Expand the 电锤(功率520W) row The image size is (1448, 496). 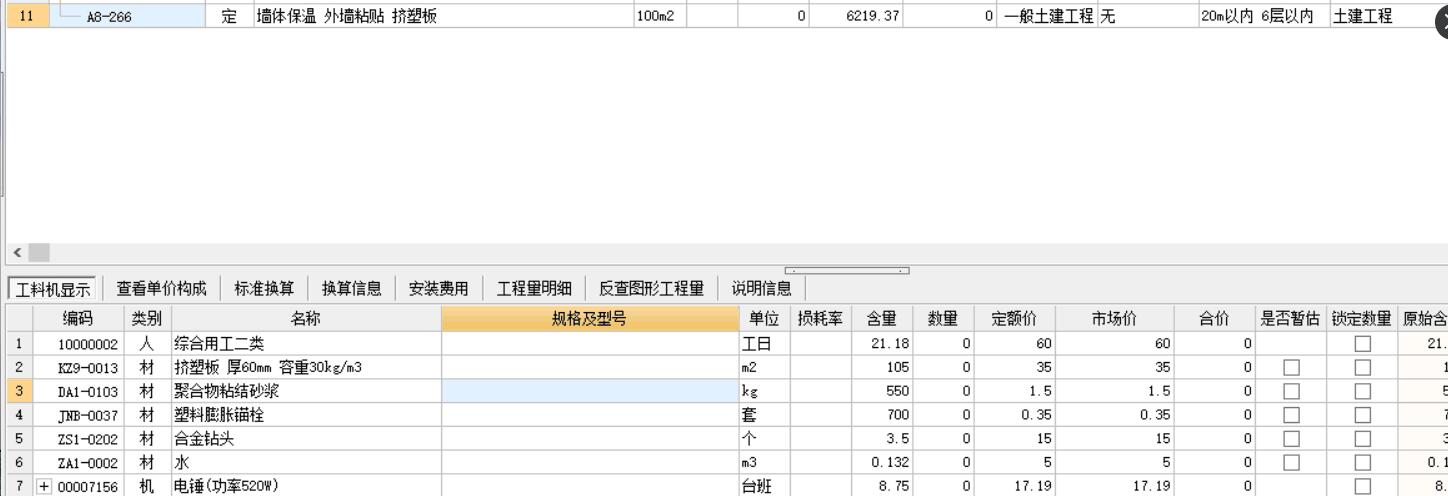[x=44, y=487]
